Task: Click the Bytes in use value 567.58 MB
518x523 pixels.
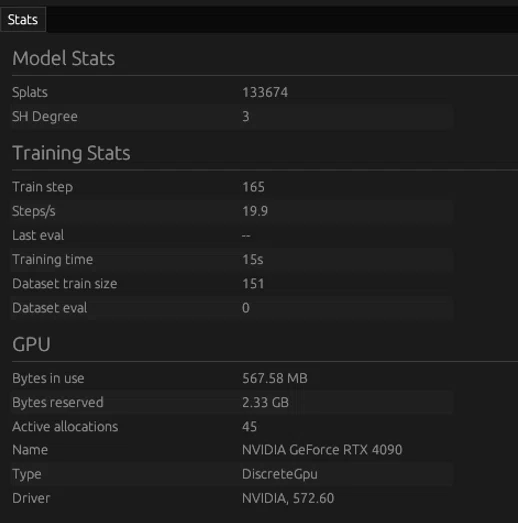Action: coord(275,378)
